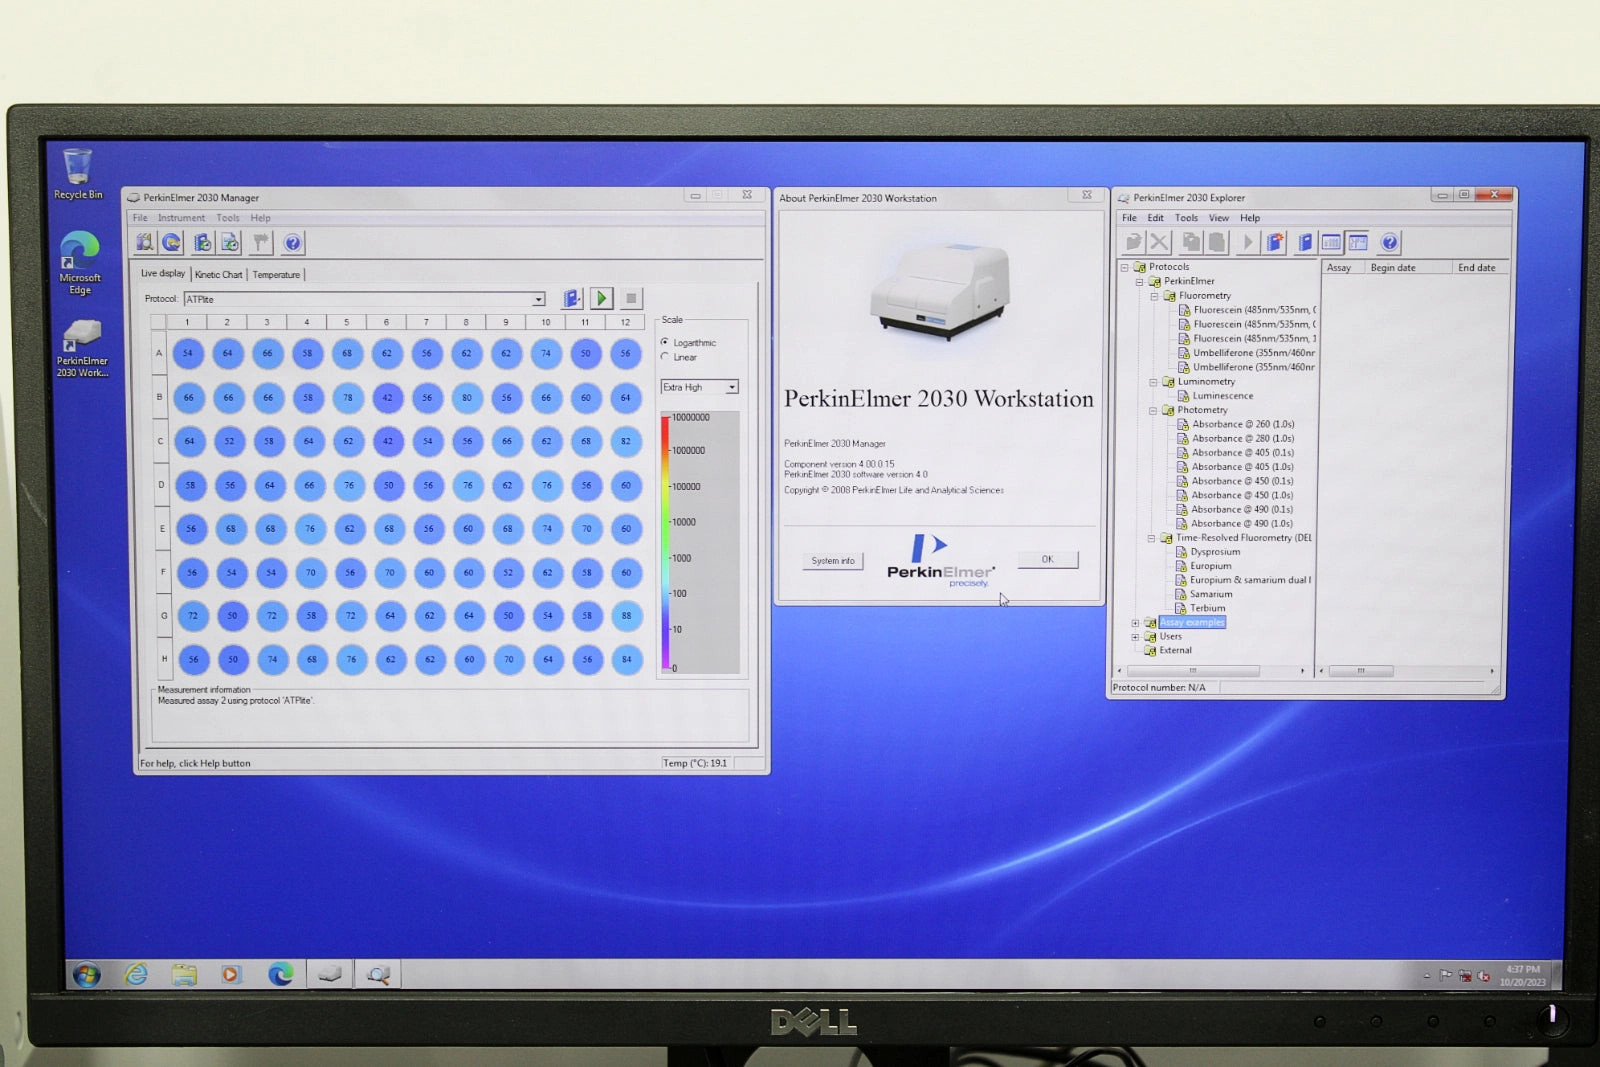
Task: Expand the Assay examples folder
Action: [x=1135, y=623]
